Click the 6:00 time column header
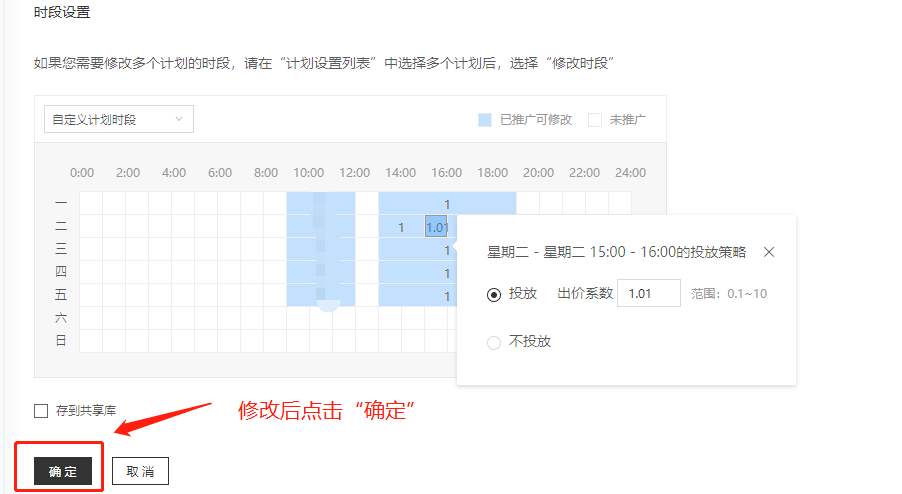The width and height of the screenshot is (902, 494). tap(220, 173)
